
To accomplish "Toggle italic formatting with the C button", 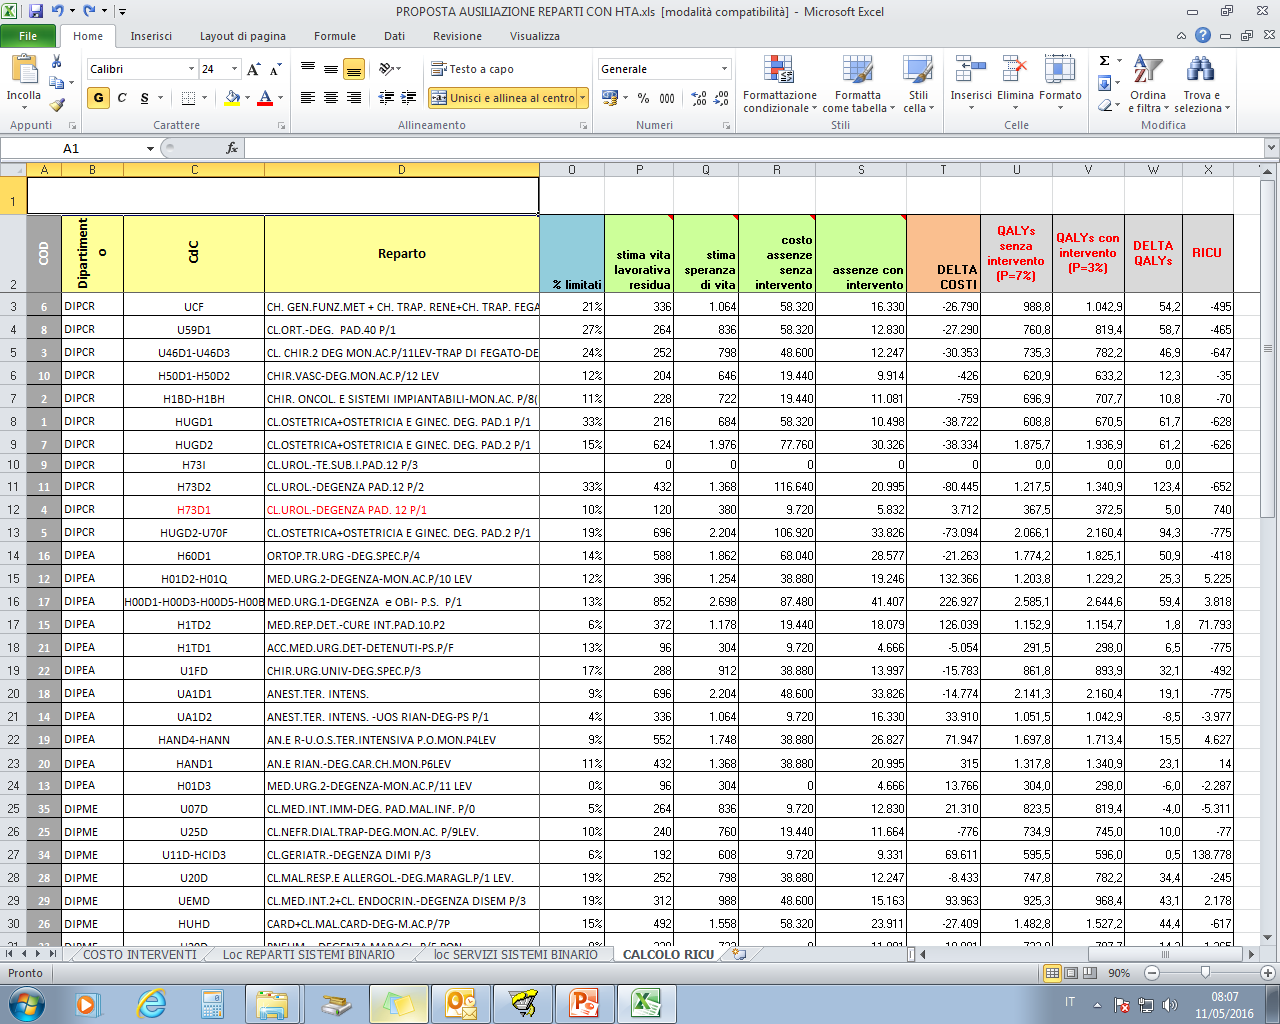I will pos(122,97).
